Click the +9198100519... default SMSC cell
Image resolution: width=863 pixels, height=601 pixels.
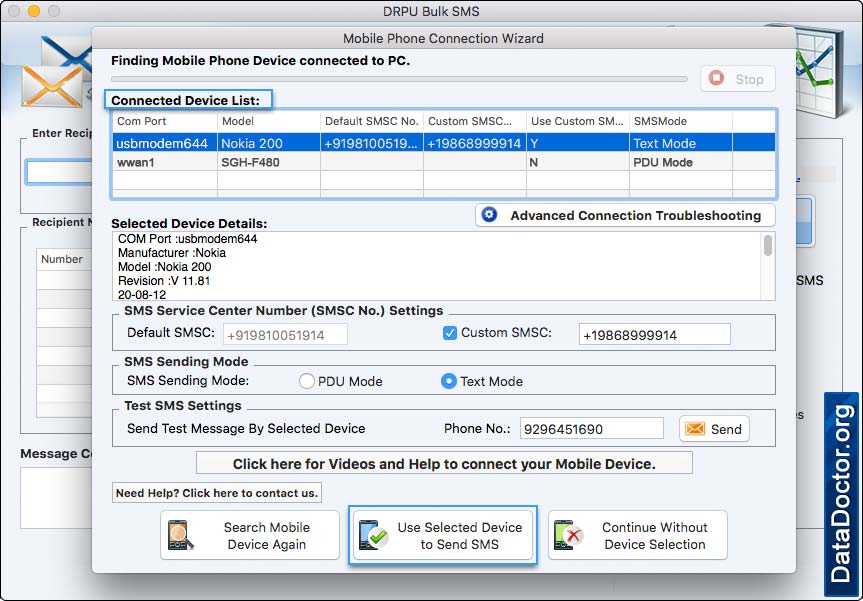372,143
